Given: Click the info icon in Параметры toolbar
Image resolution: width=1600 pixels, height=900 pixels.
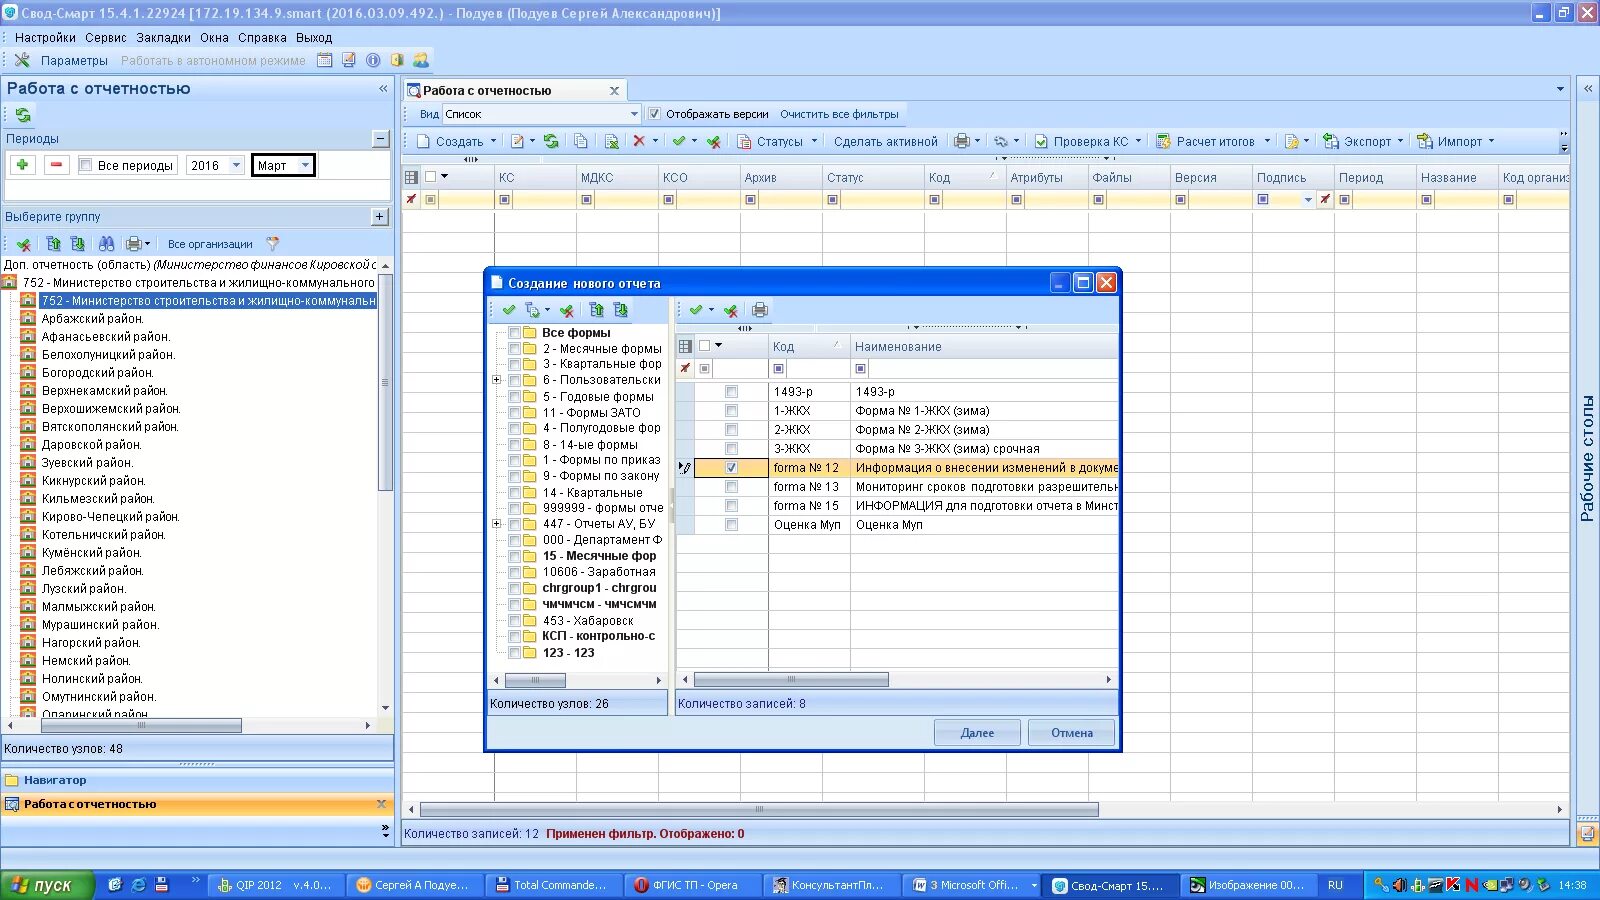Looking at the screenshot, I should [x=373, y=60].
